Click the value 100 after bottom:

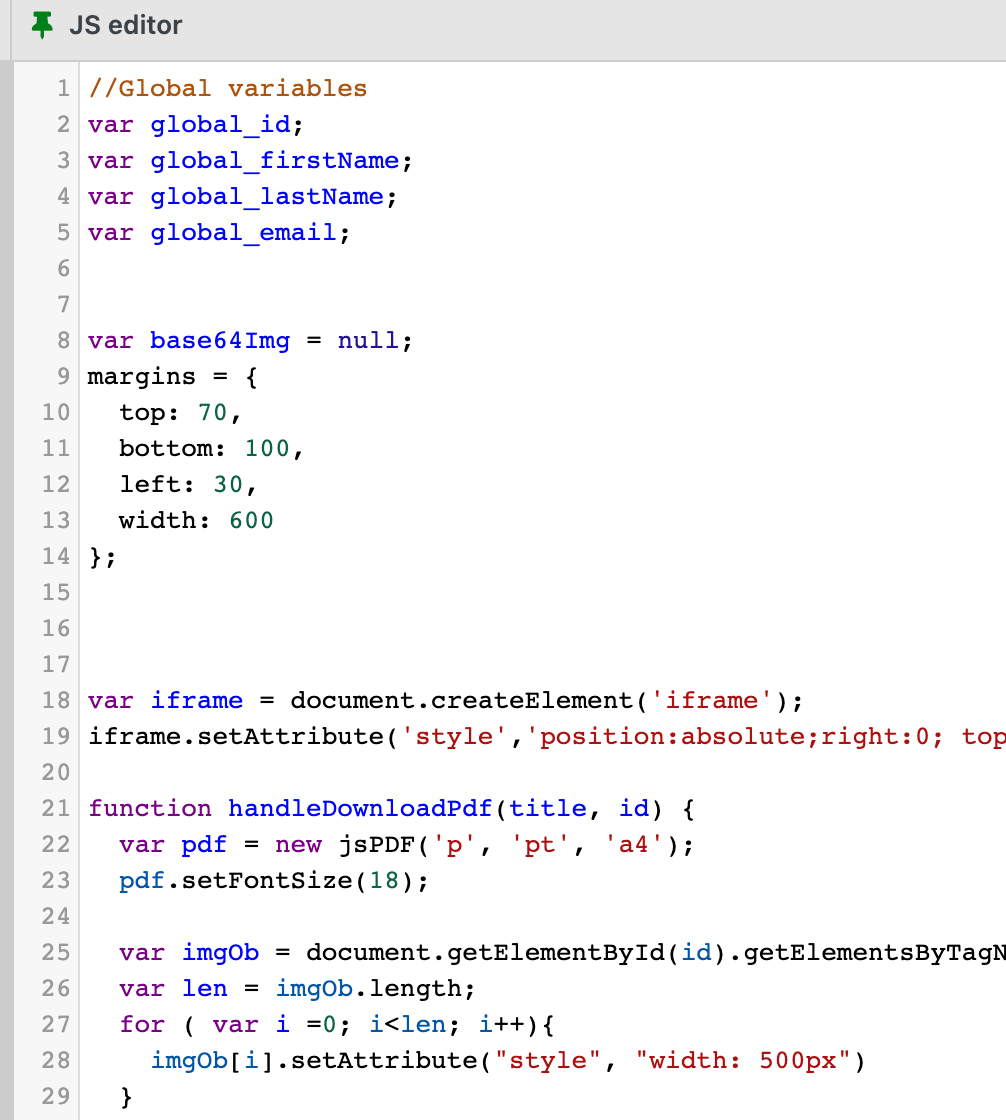267,449
